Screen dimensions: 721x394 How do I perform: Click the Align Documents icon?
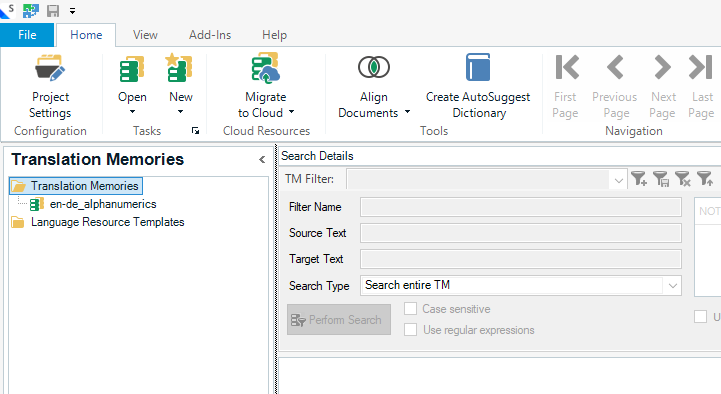[x=374, y=67]
